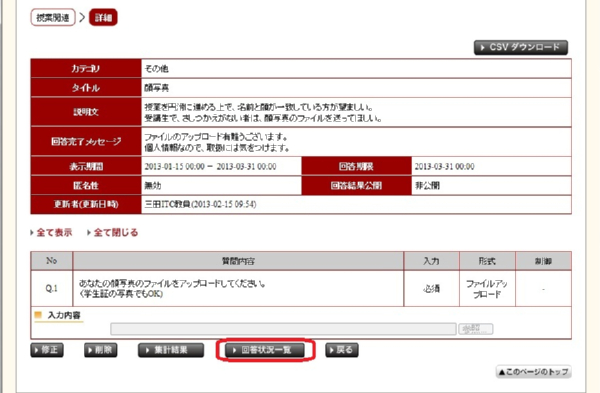This screenshot has width=600, height=393.
Task: Collapse all with 全て閉じる link
Action: 112,232
